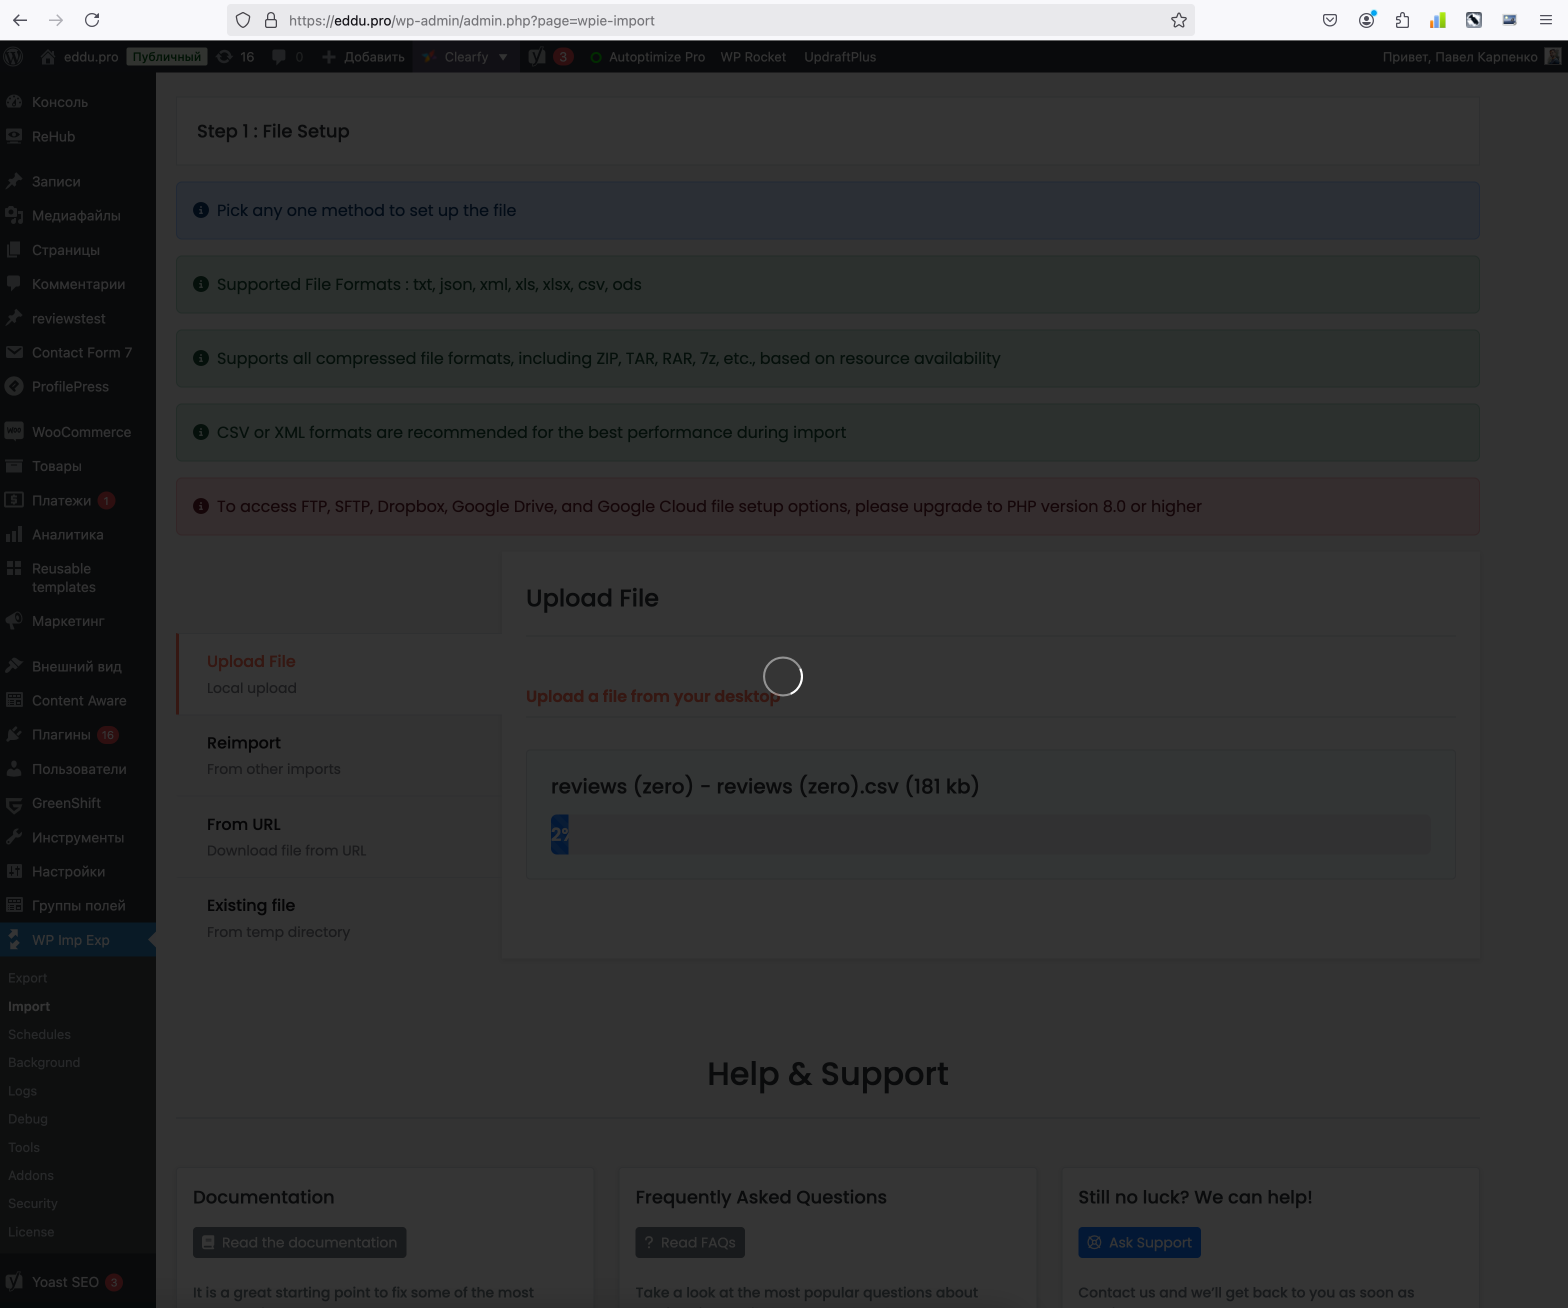The image size is (1568, 1308).
Task: Open Firefox hamburger application menu
Action: point(1545,20)
